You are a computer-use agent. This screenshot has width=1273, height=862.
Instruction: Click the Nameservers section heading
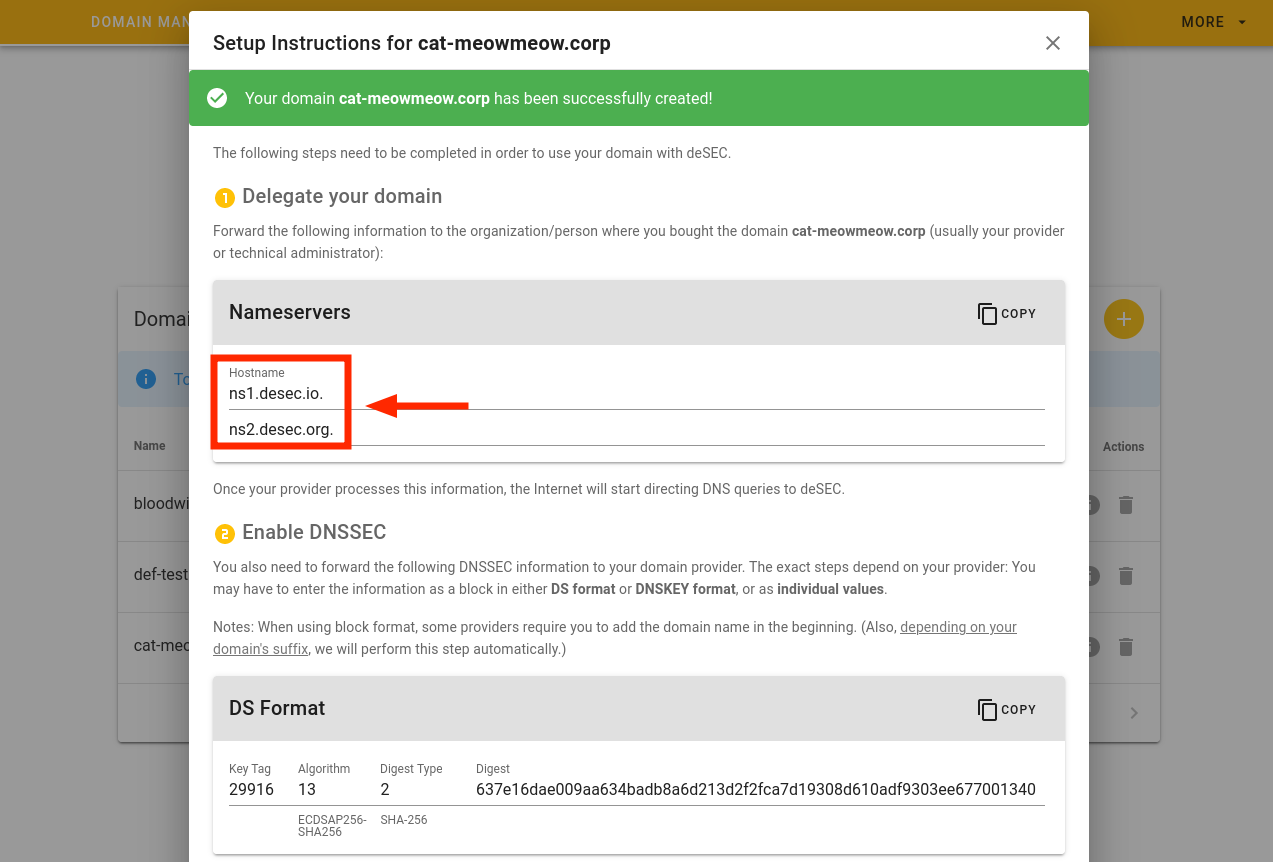pyautogui.click(x=290, y=312)
